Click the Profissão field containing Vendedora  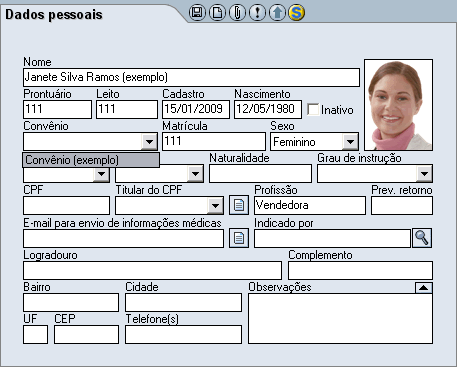(310, 205)
